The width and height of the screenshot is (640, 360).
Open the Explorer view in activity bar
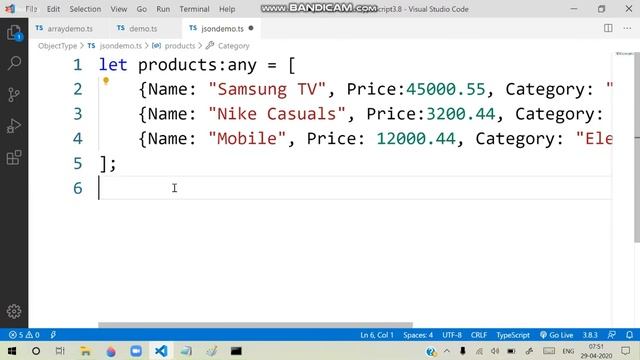(14, 33)
